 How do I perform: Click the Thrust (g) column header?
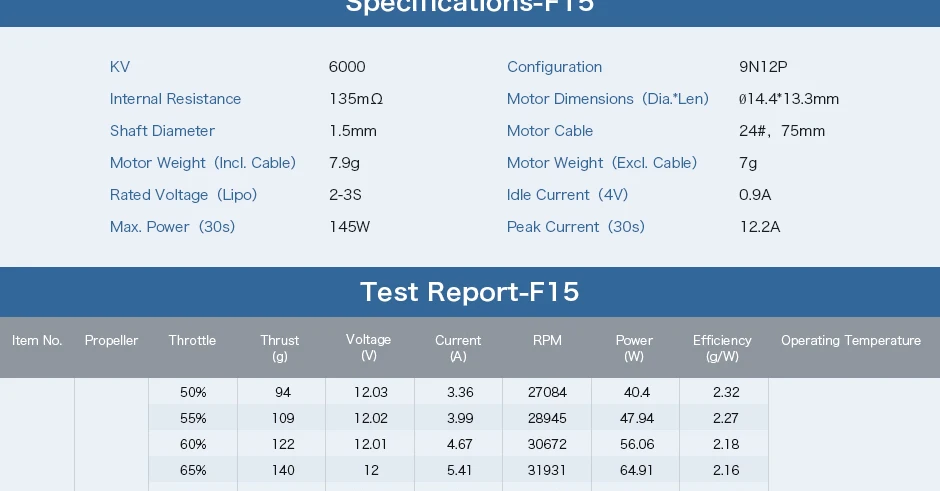click(279, 348)
